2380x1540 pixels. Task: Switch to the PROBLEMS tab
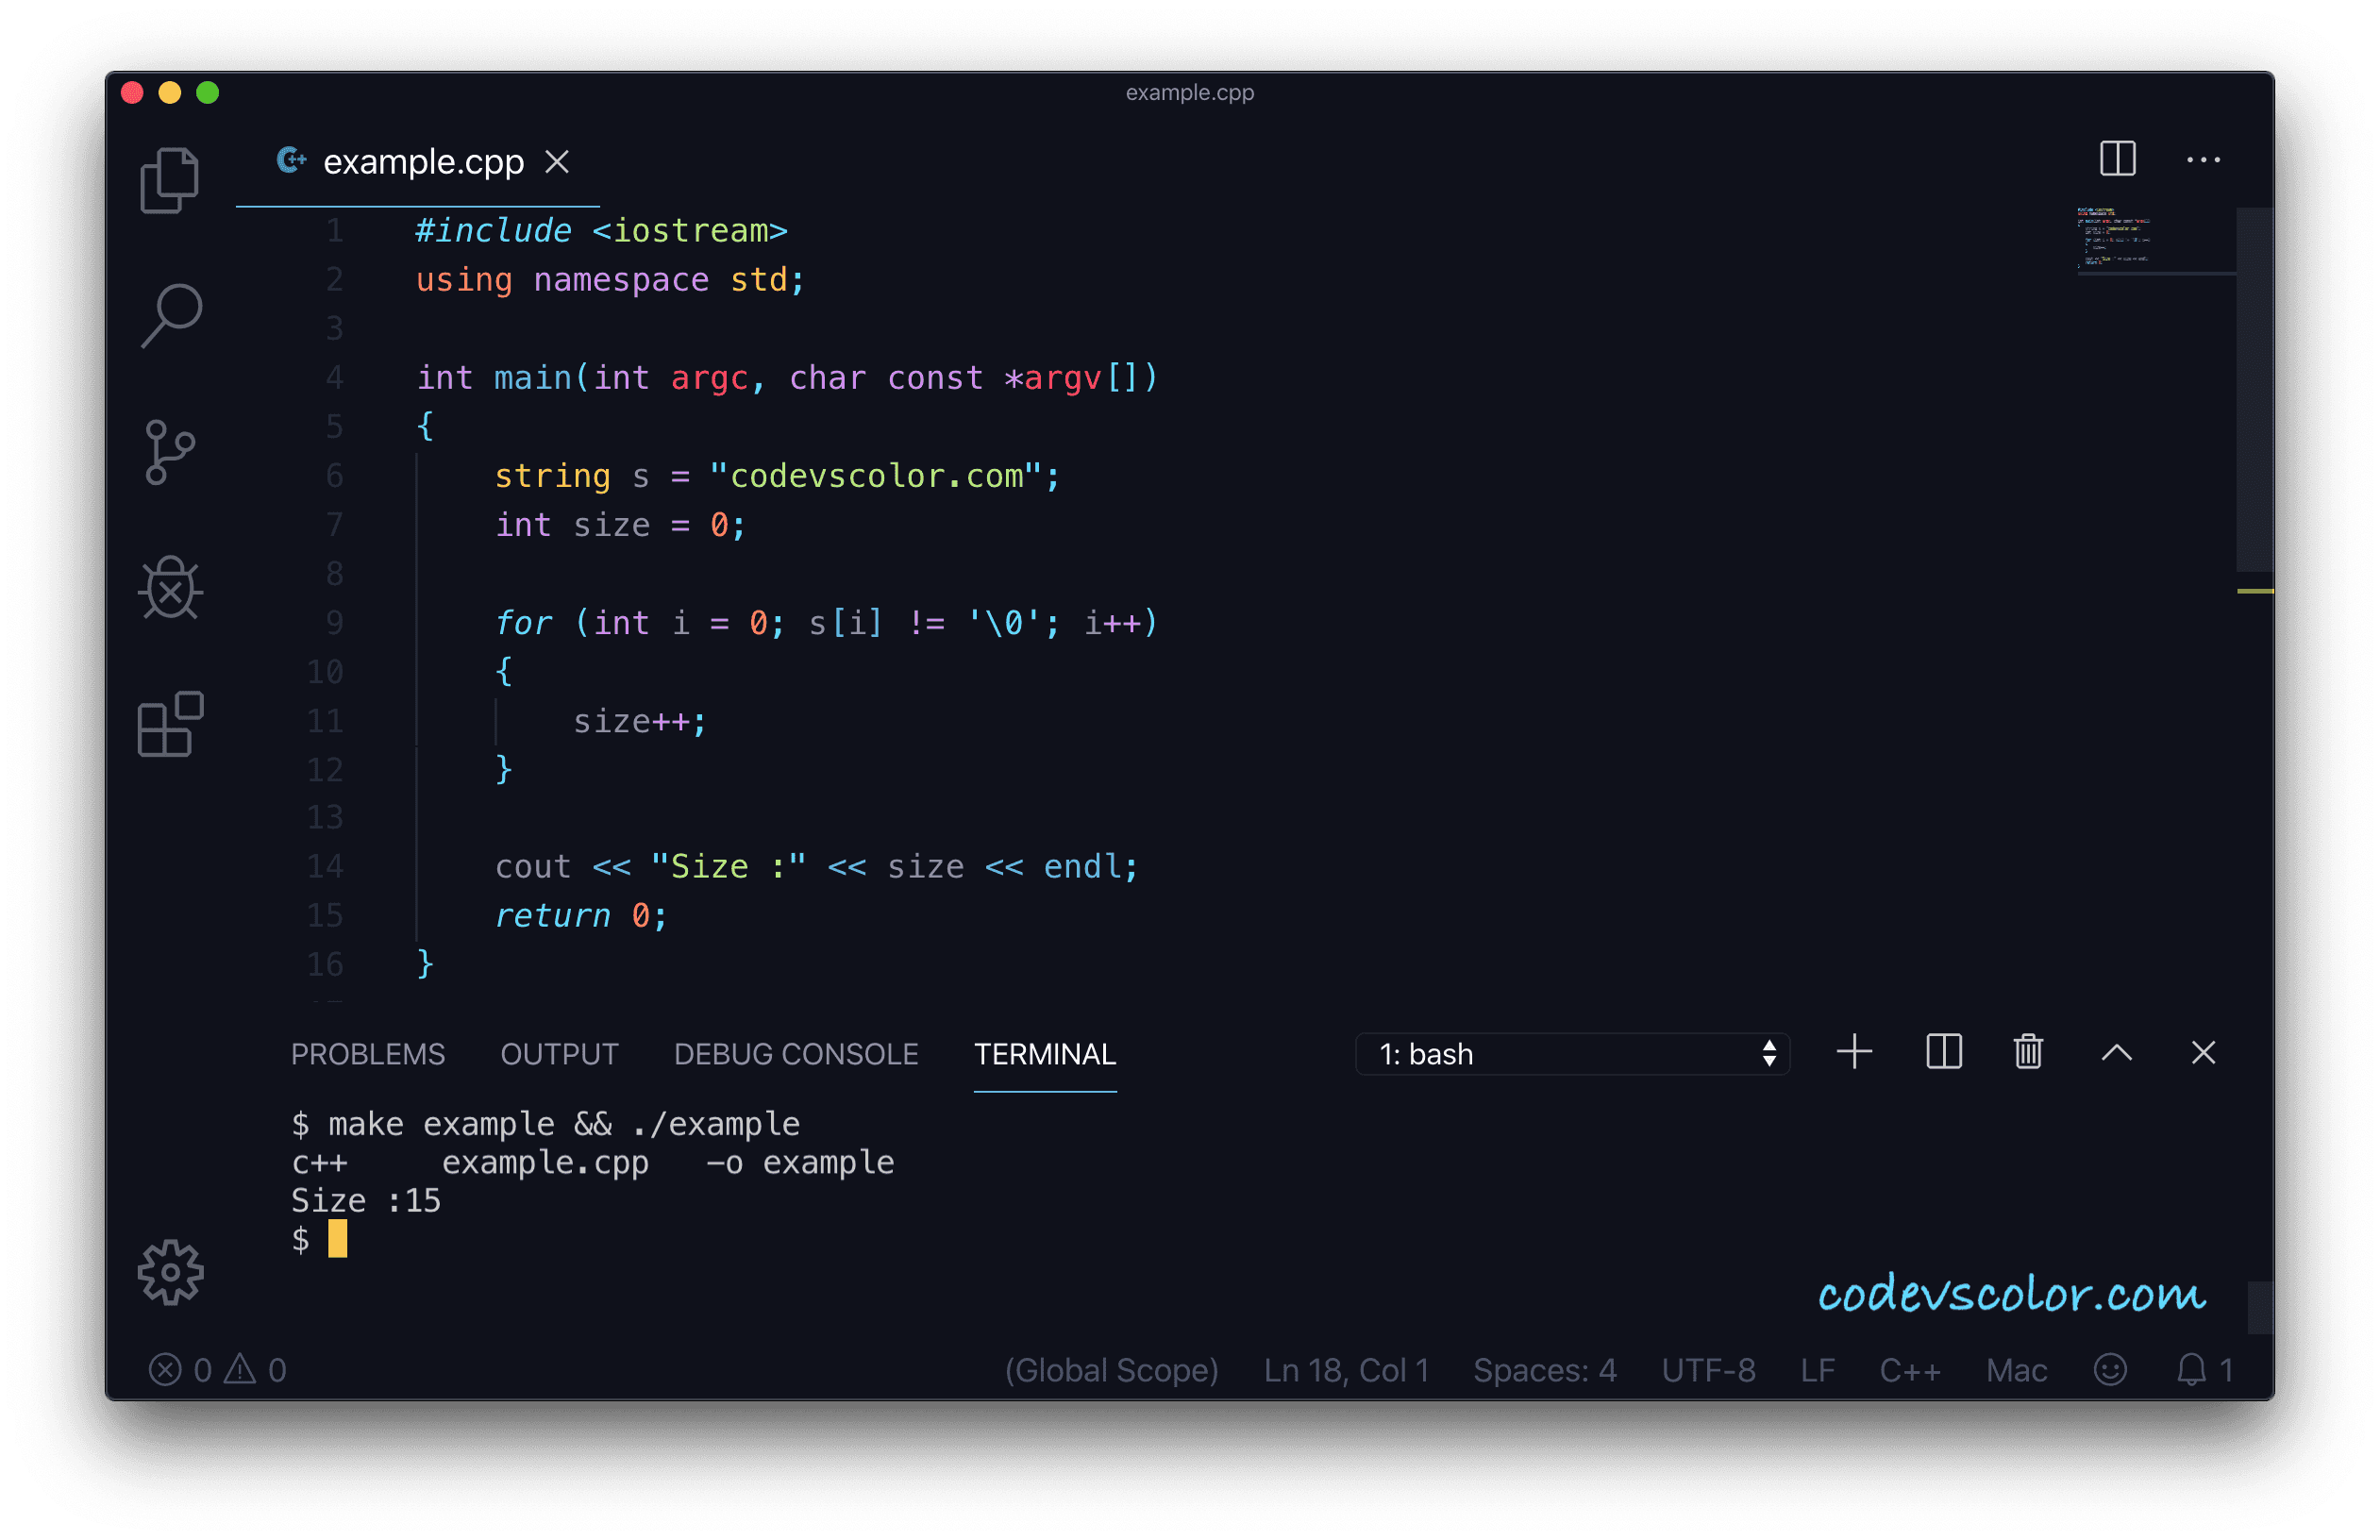(x=368, y=1054)
